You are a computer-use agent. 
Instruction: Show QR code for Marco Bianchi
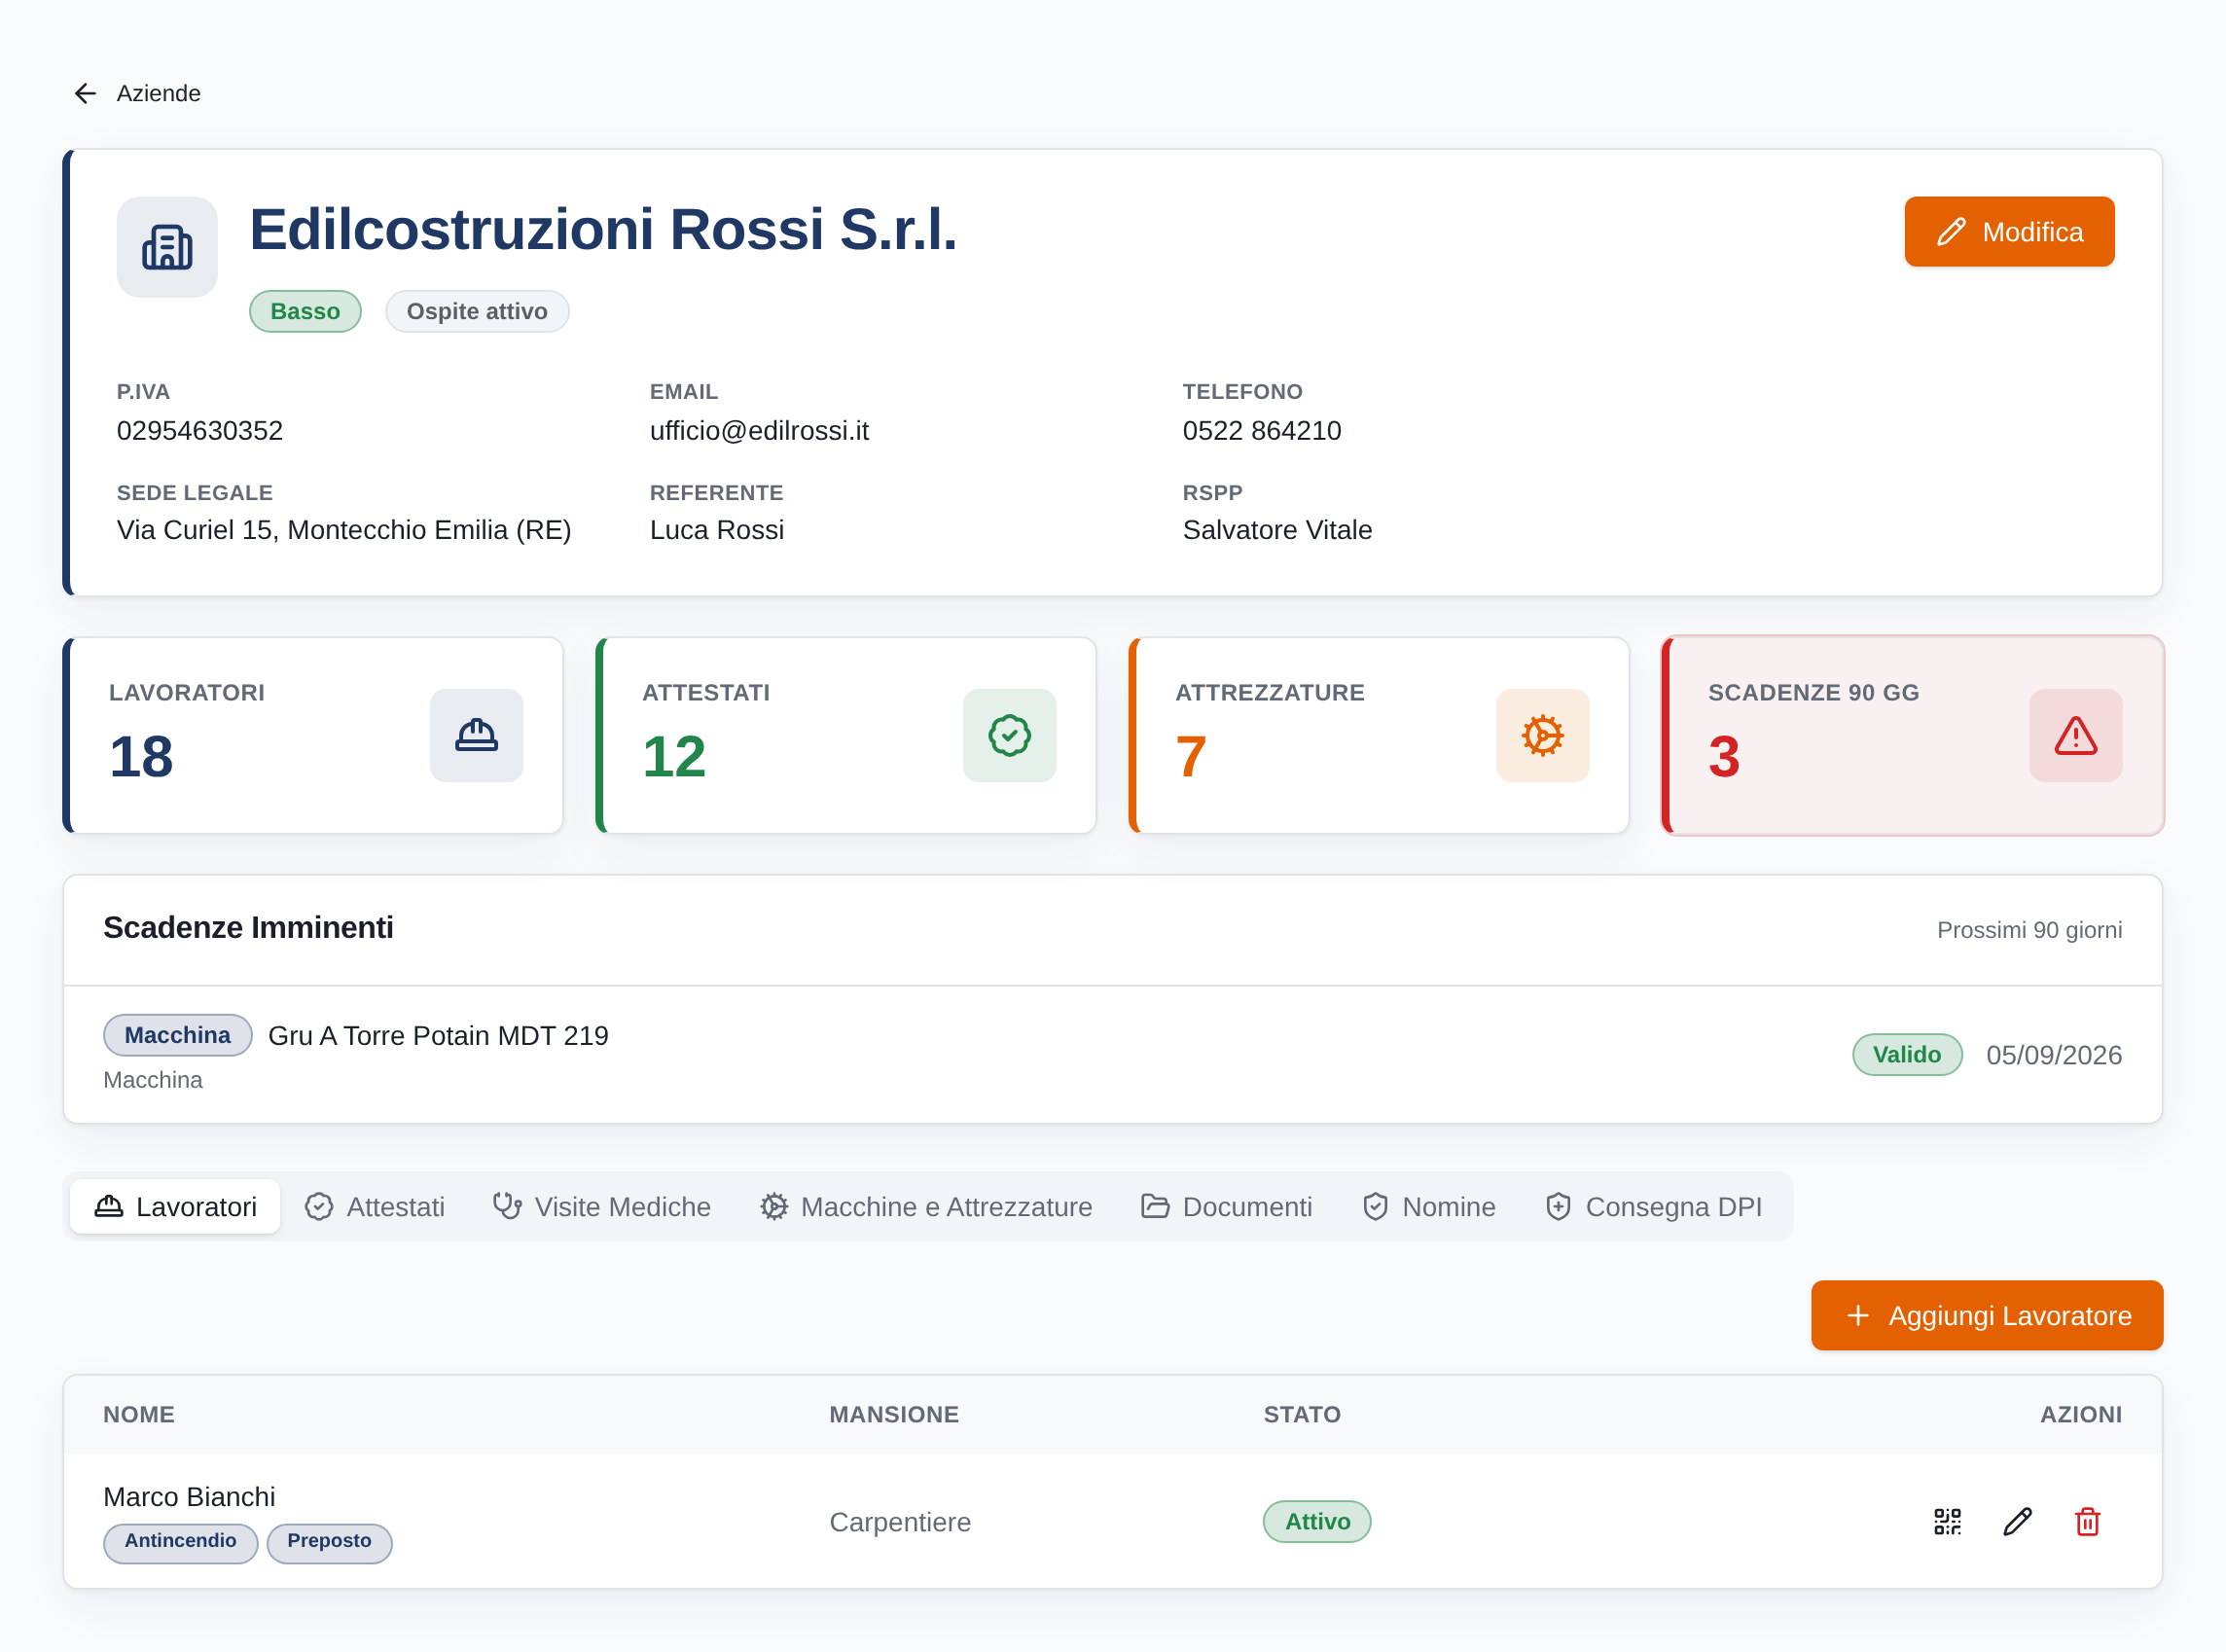click(1947, 1521)
